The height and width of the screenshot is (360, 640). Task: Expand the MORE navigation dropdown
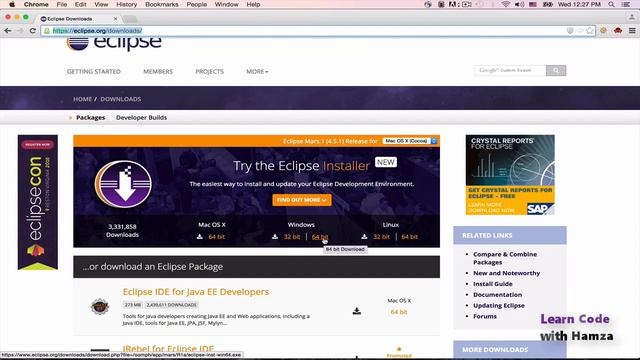tap(257, 71)
